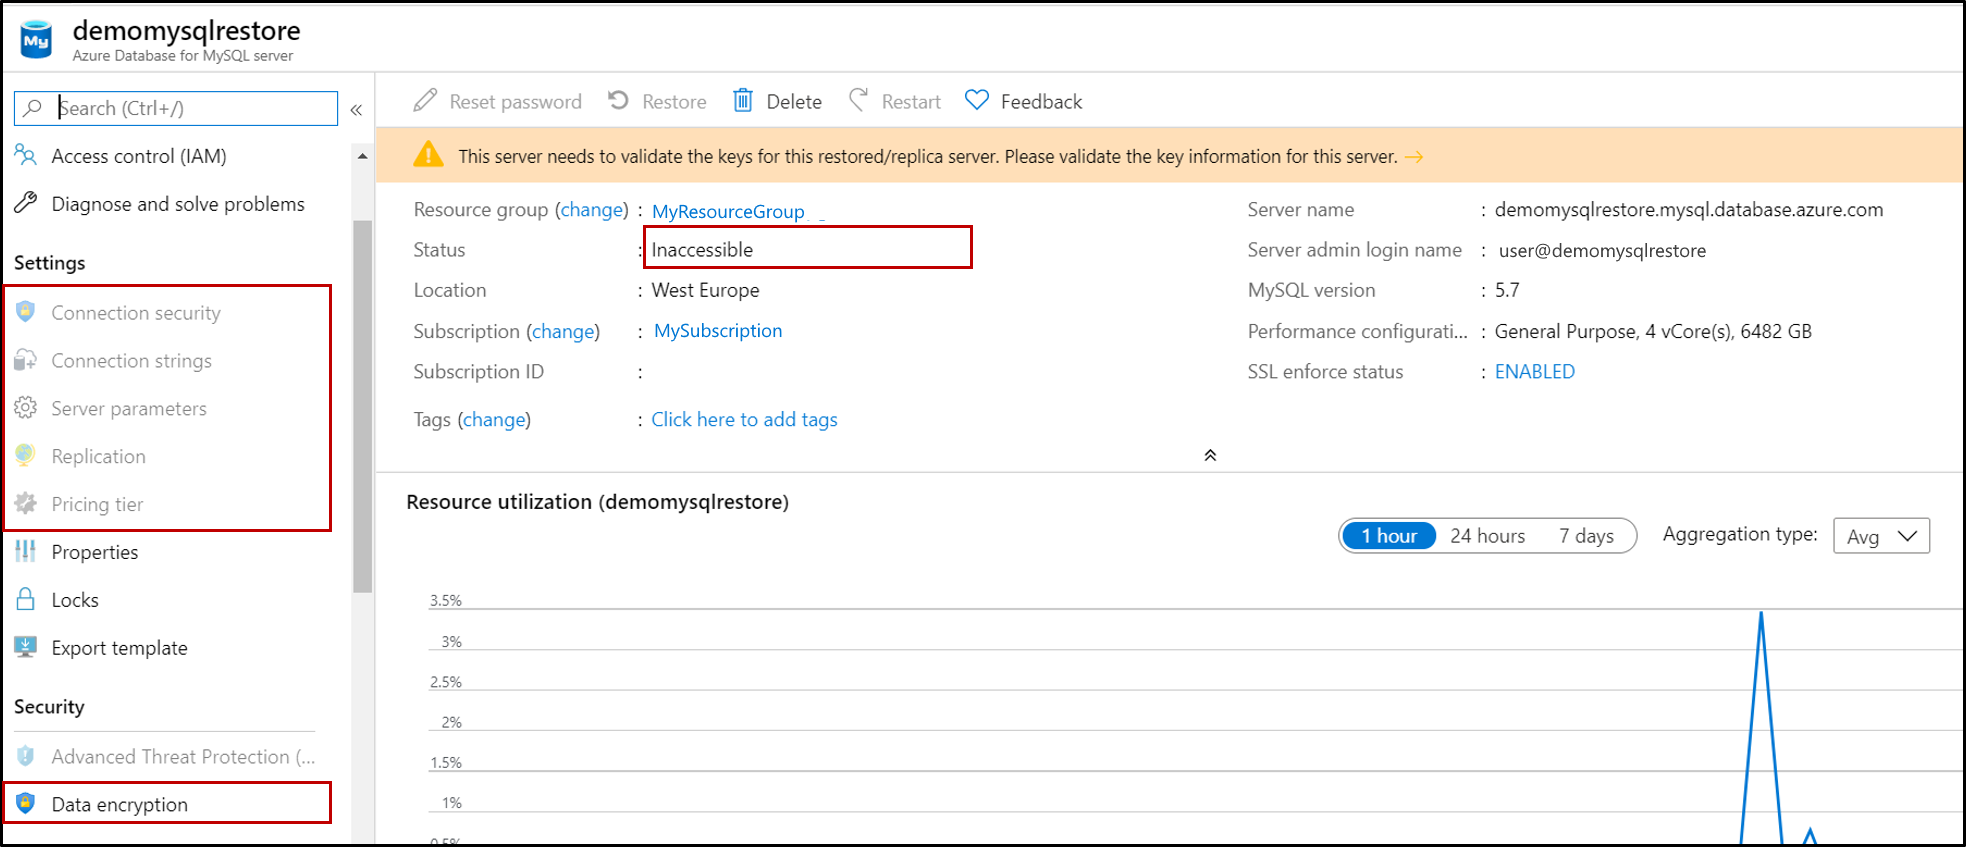The width and height of the screenshot is (1966, 847).
Task: Click the Pricing tier gear icon
Action: (25, 503)
